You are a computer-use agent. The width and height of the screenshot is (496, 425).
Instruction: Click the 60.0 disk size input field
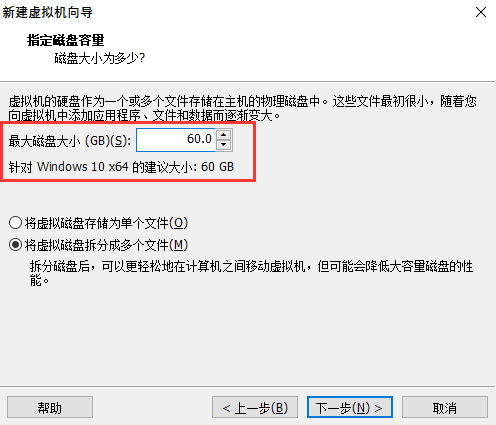[x=176, y=140]
